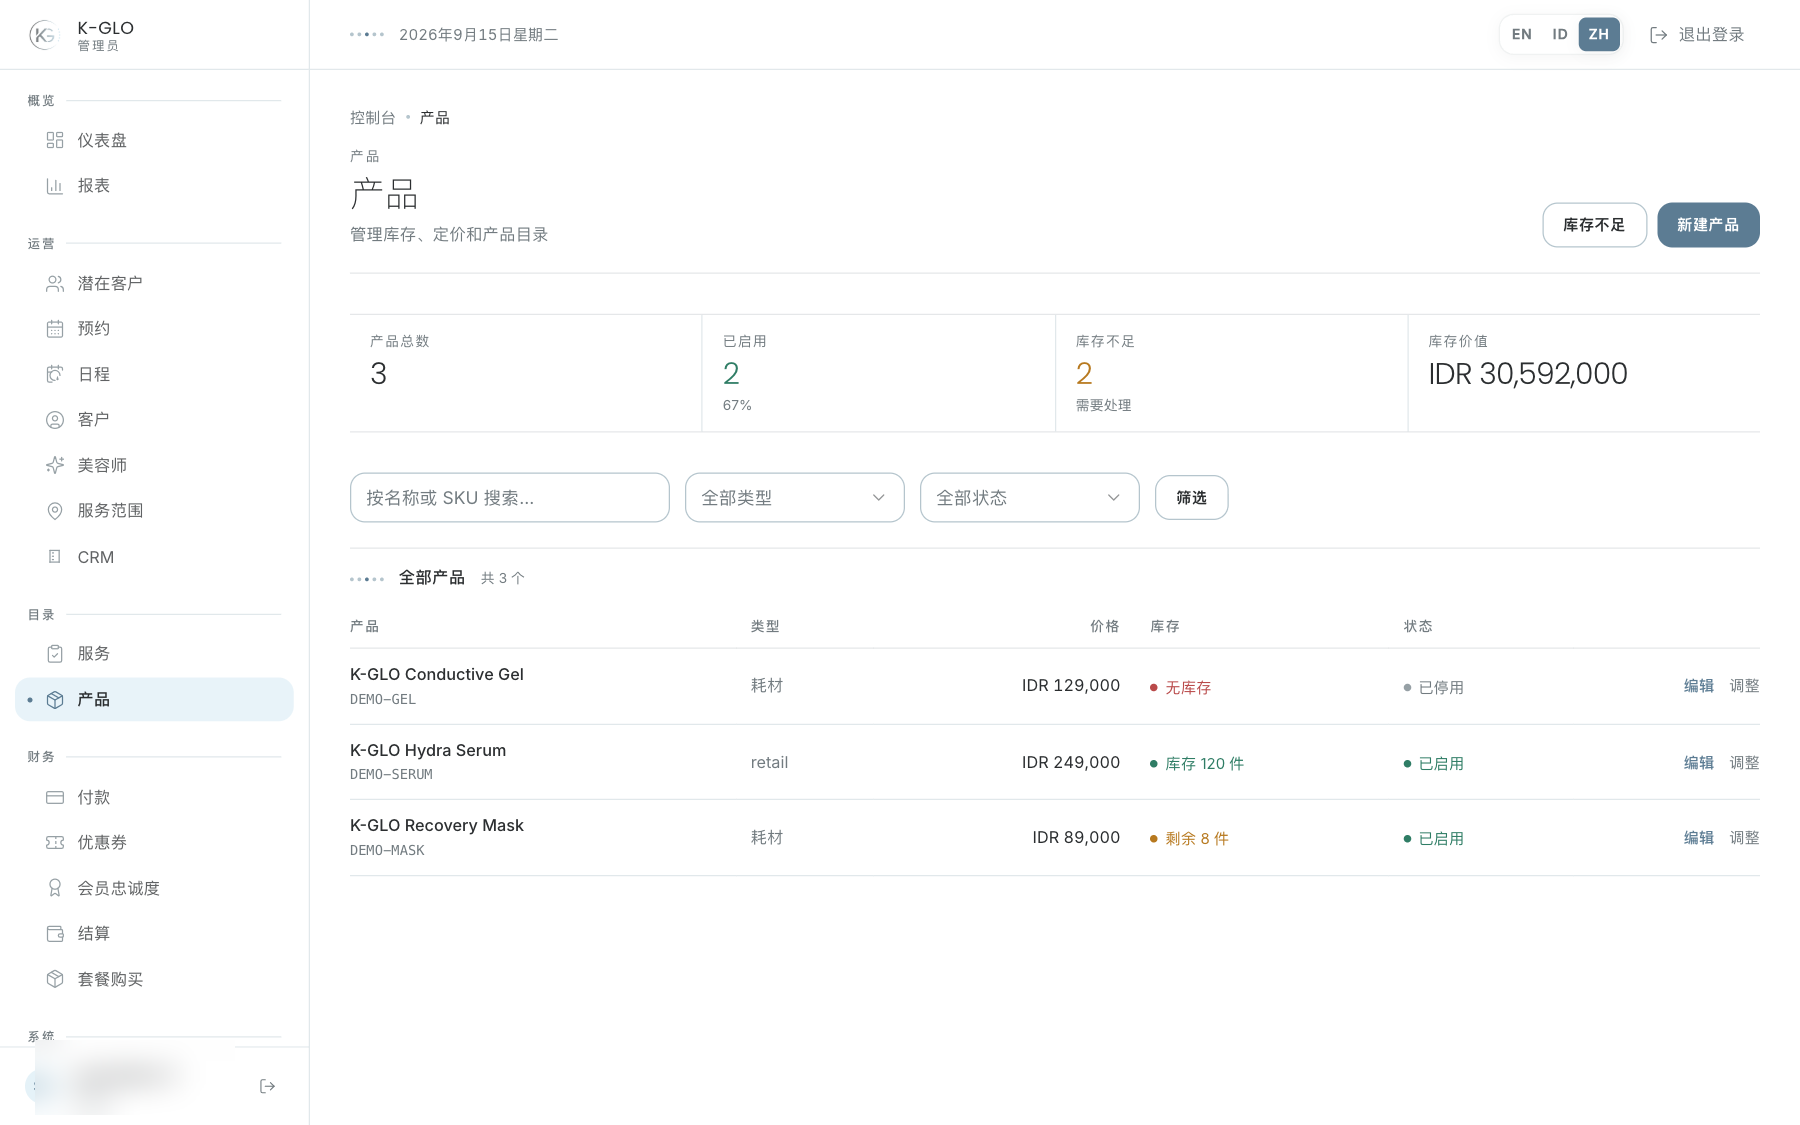
Task: Click the 优惠券 ticket icon
Action: coord(55,843)
